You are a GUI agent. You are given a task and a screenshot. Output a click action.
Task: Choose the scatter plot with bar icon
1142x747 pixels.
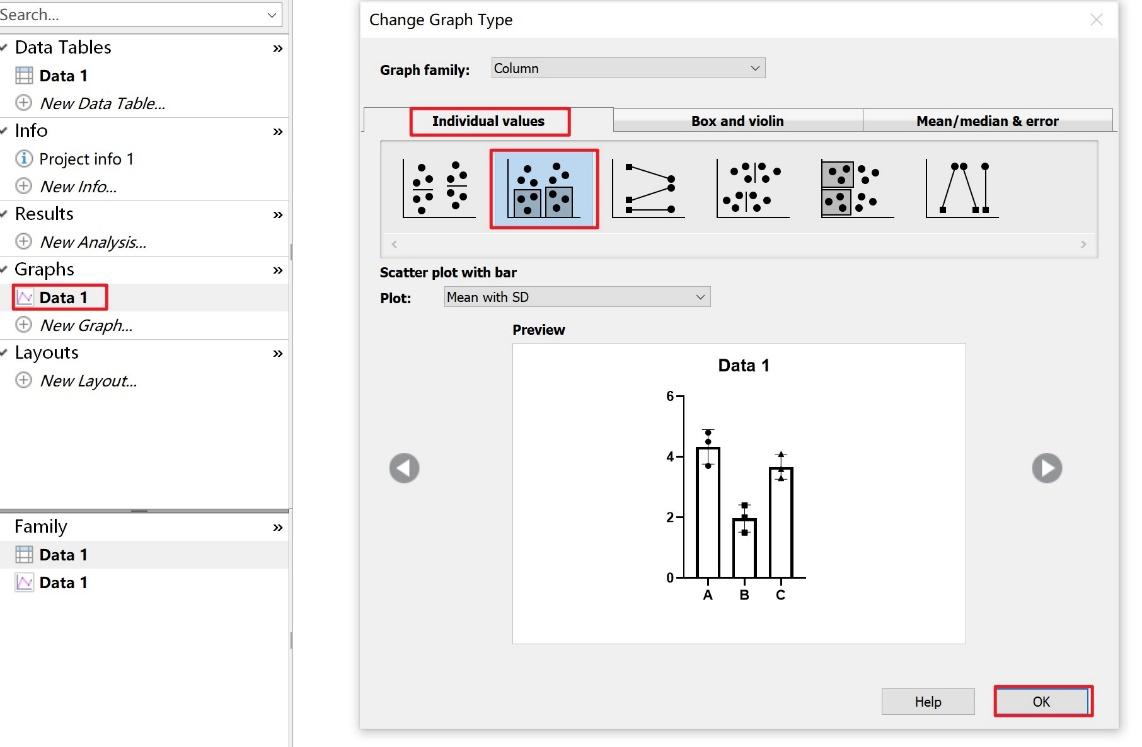tap(544, 189)
